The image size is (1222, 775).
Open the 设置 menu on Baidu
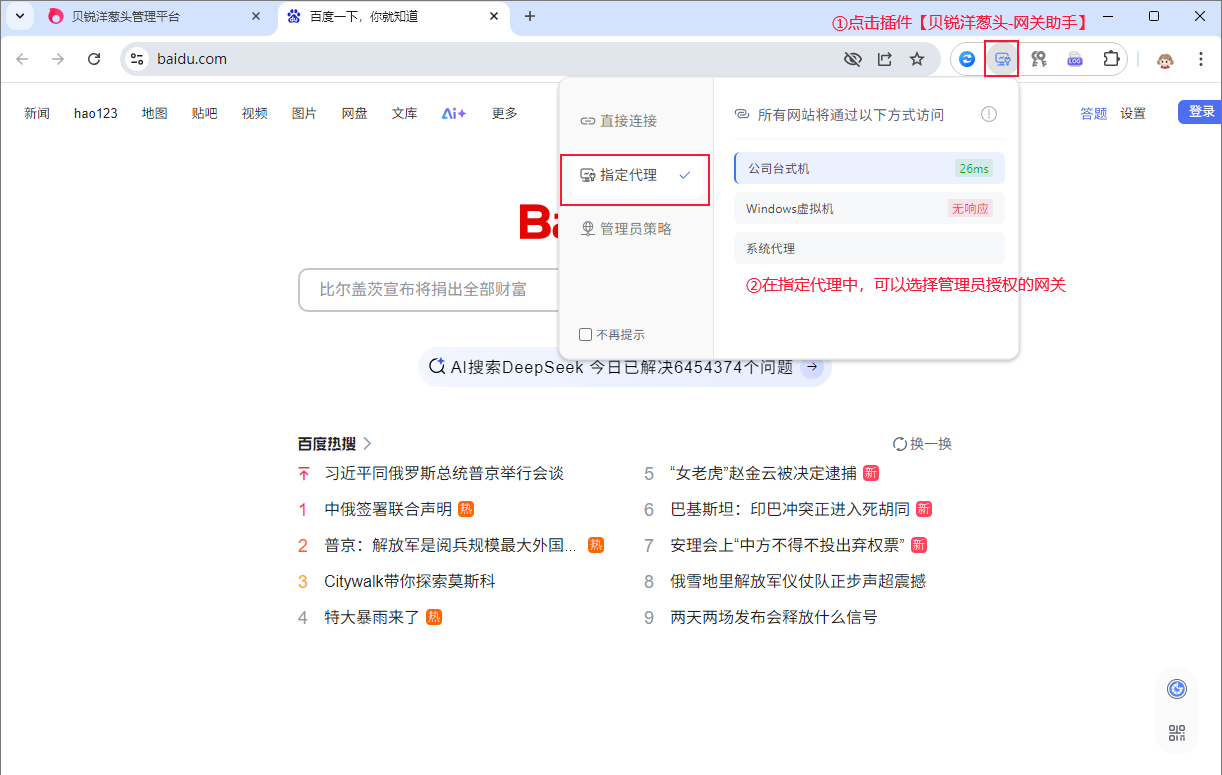tap(1133, 114)
